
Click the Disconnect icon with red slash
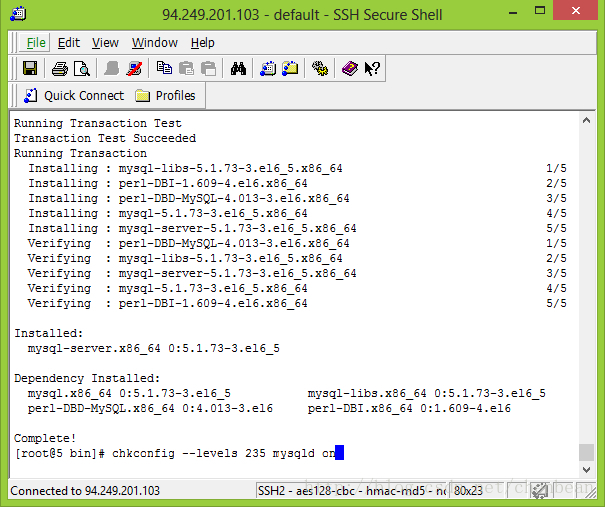tap(134, 69)
